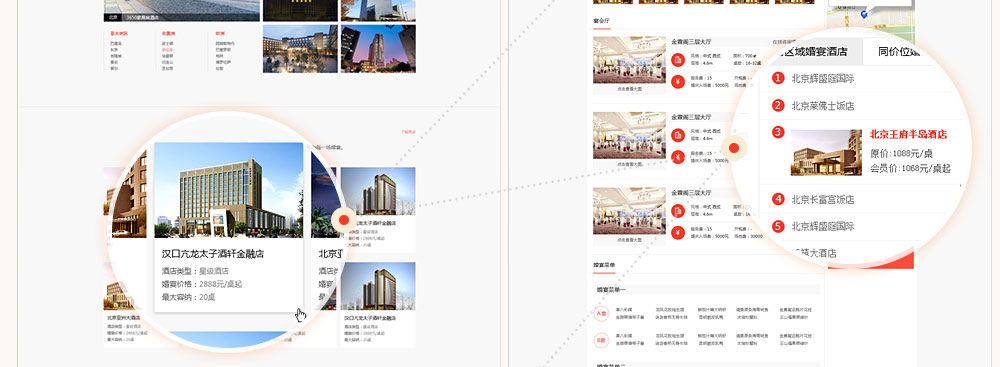Click the blue map location pin
1000x367 pixels.
pyautogui.click(x=864, y=14)
